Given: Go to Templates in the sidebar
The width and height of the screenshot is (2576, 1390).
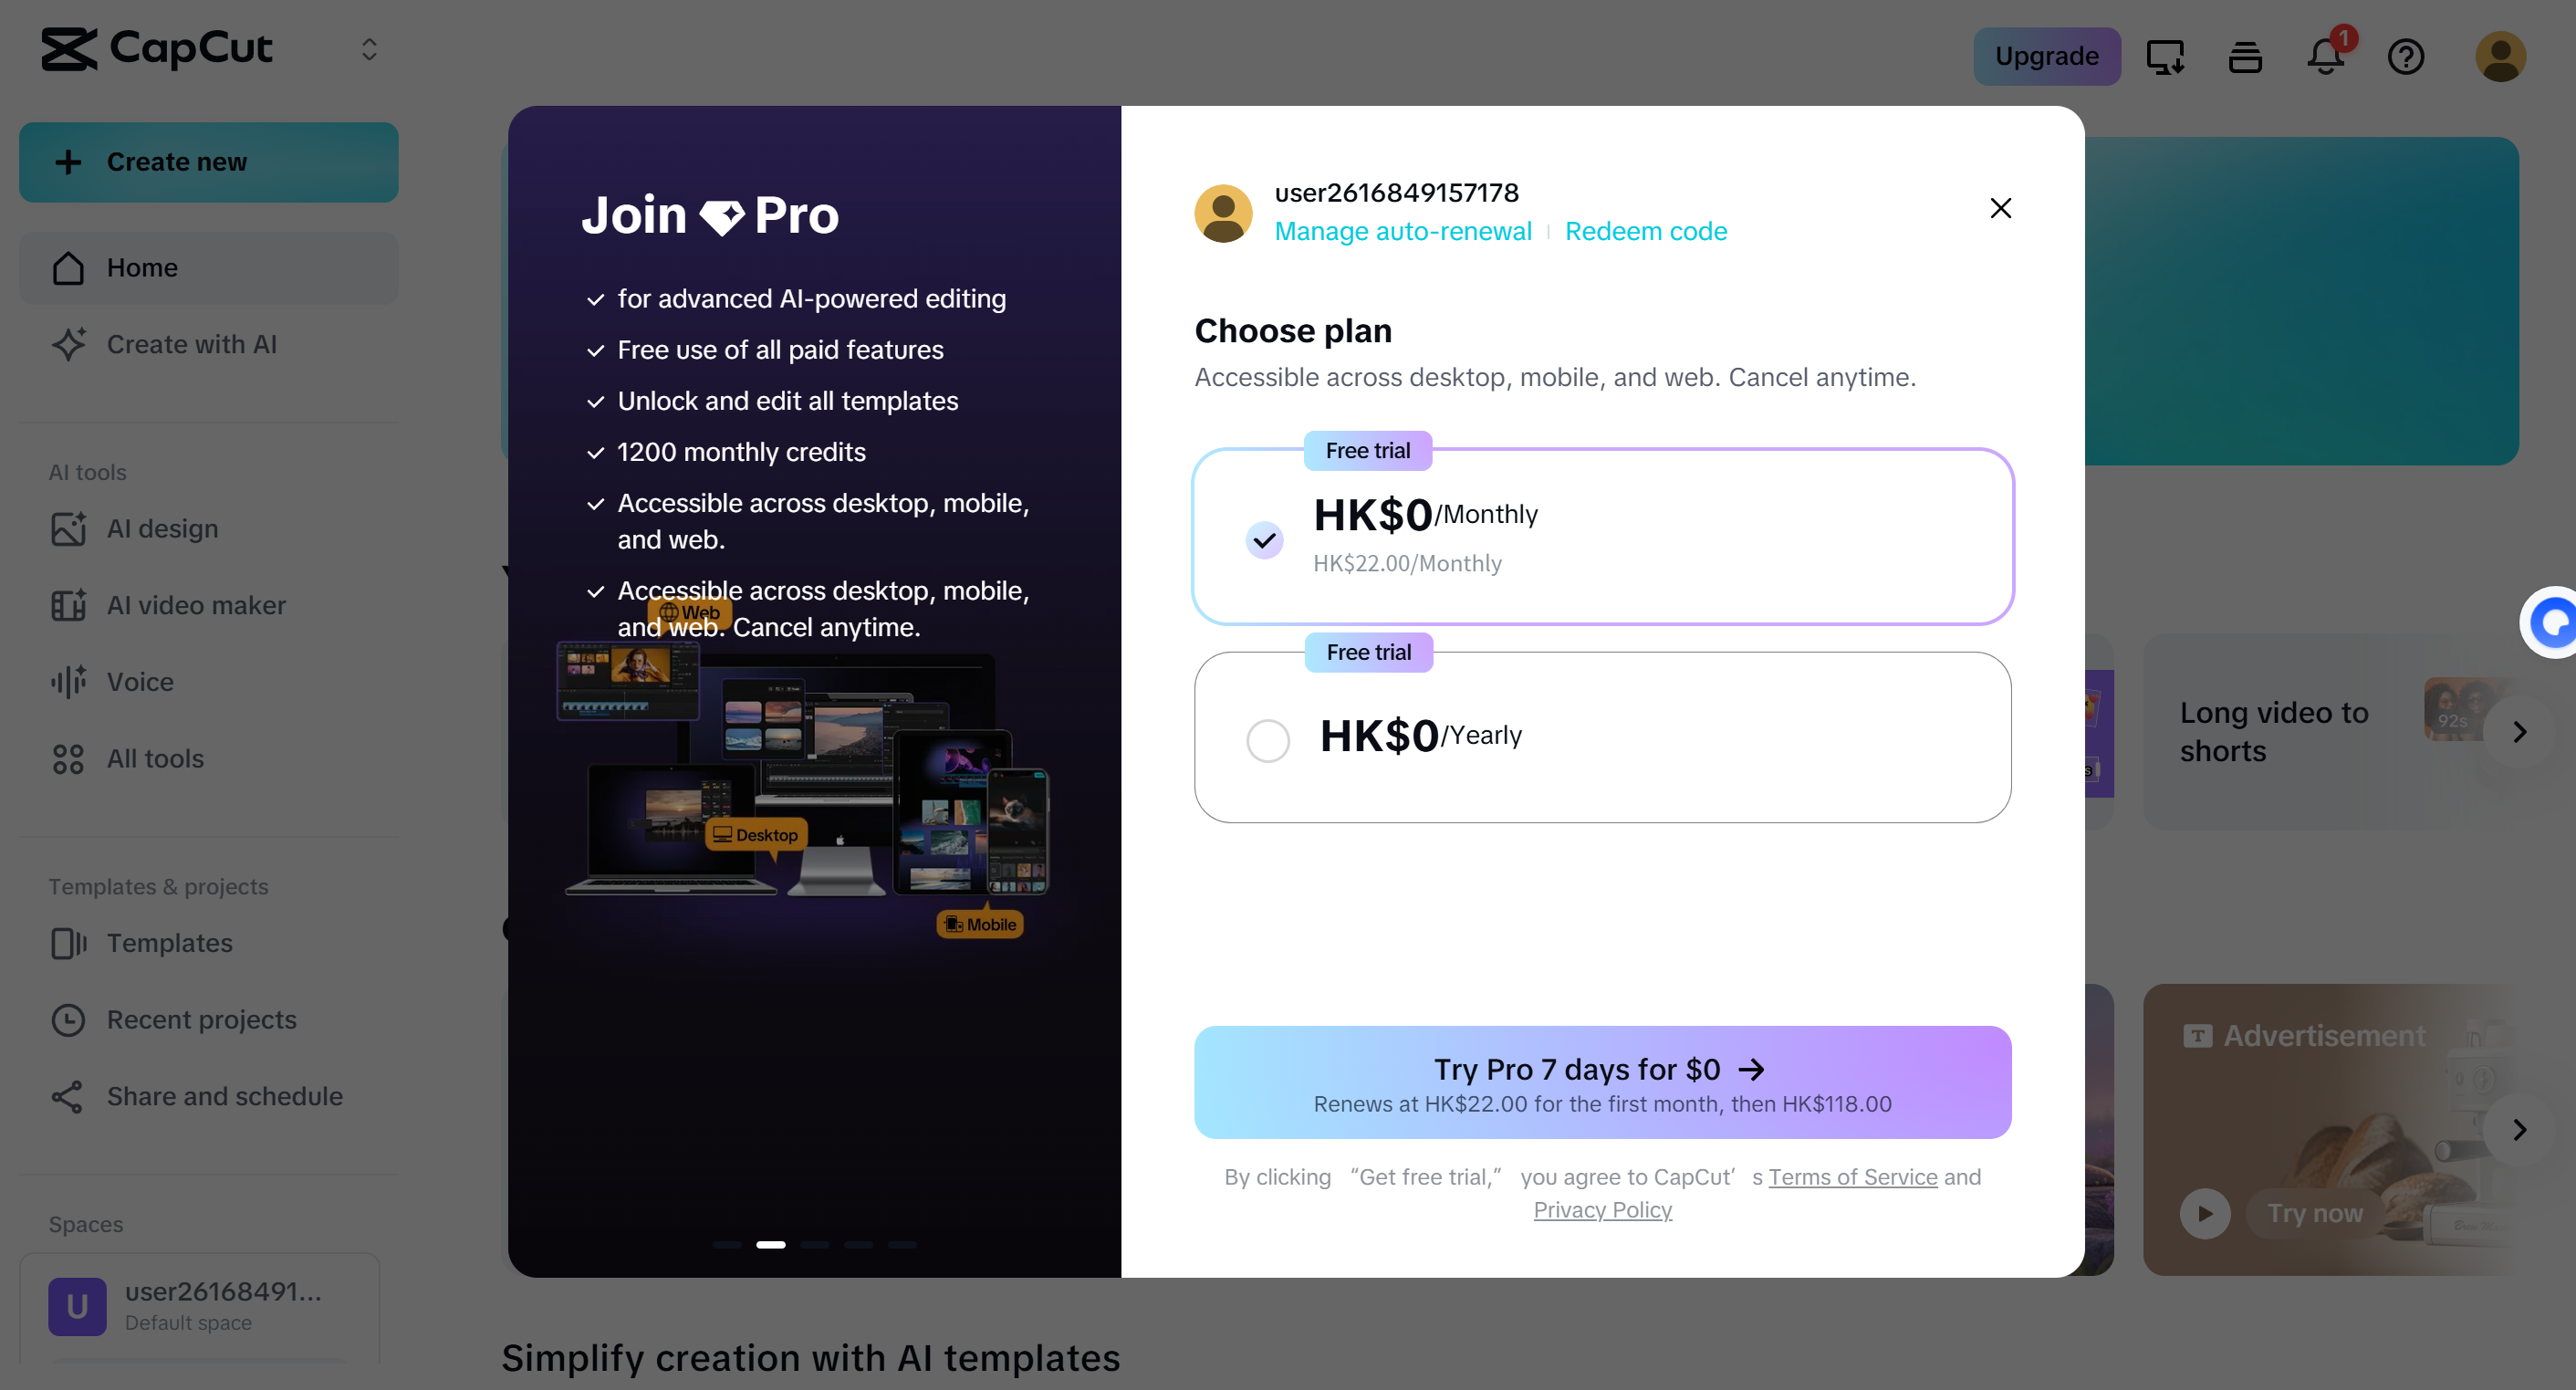Looking at the screenshot, I should 169,943.
